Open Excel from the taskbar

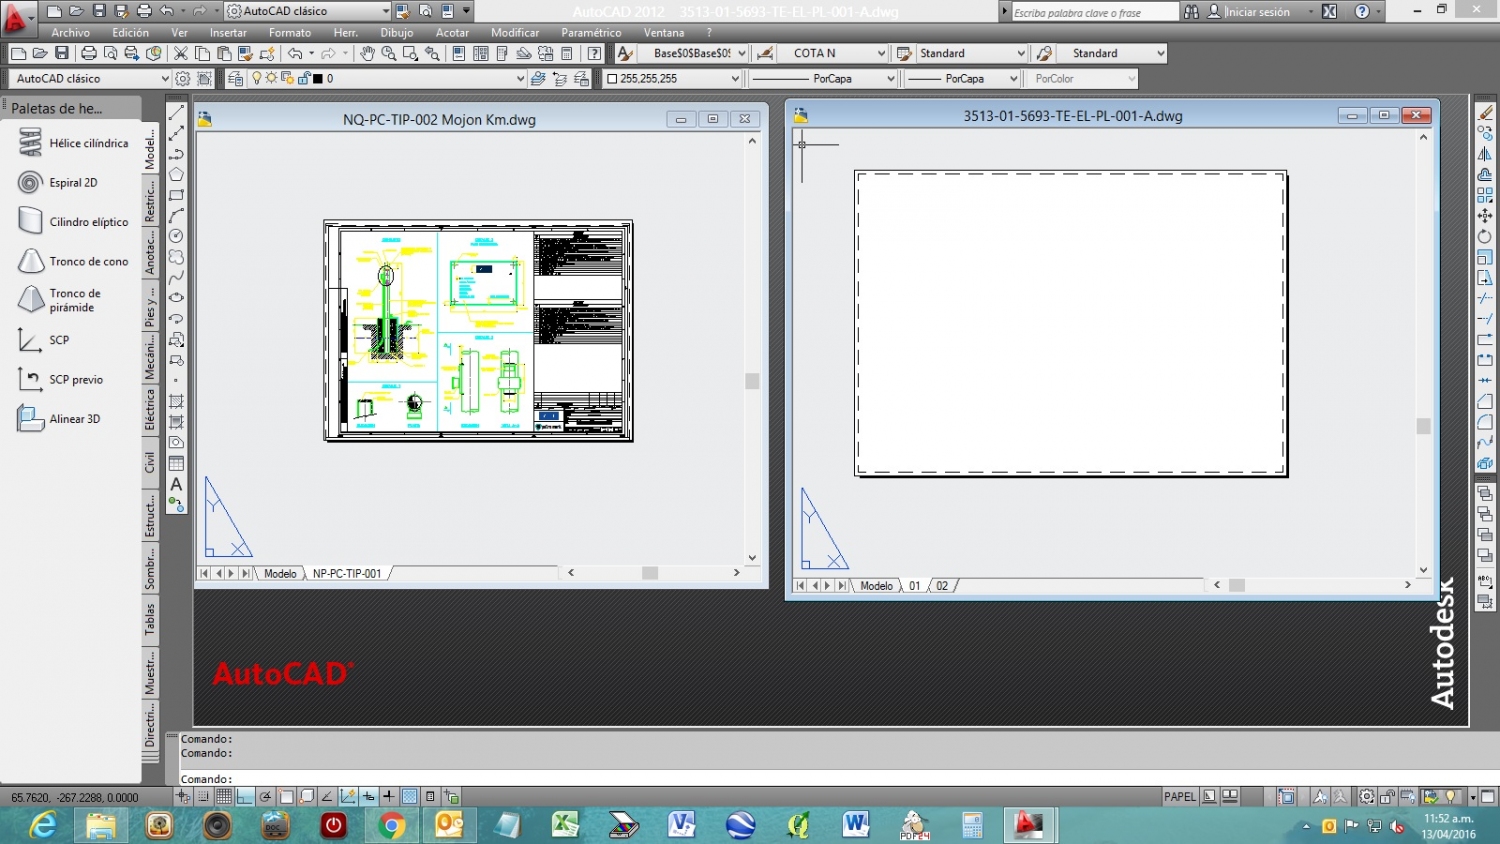point(566,825)
